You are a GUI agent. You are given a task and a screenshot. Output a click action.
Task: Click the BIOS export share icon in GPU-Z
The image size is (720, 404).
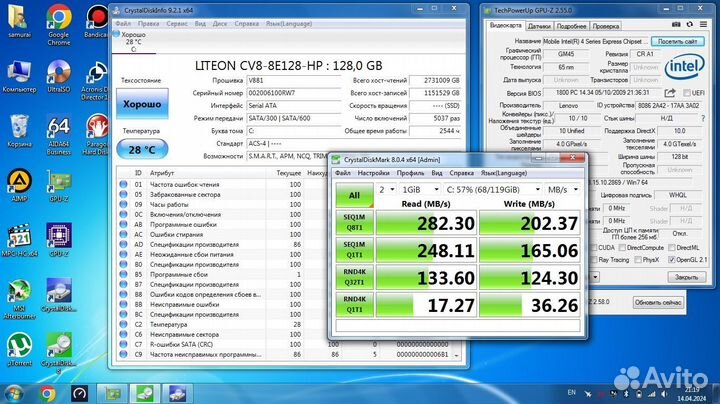click(x=670, y=93)
